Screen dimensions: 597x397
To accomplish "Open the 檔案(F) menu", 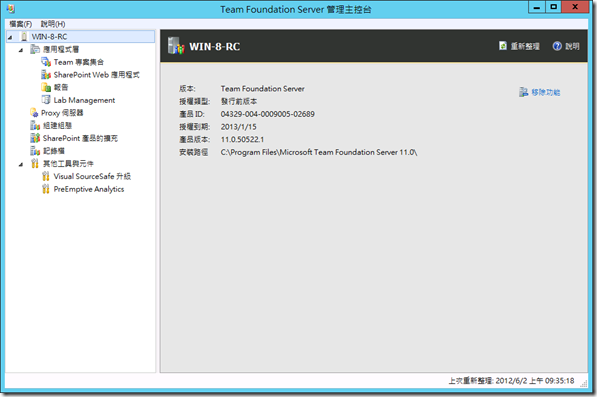I will (21, 24).
